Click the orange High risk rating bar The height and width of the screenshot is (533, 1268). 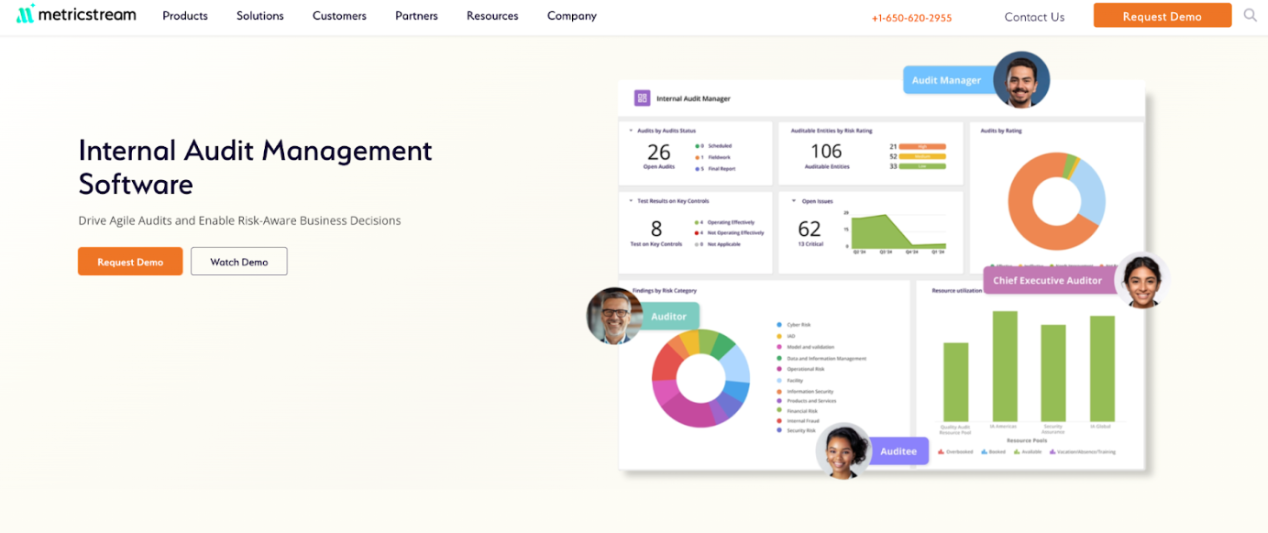(922, 146)
